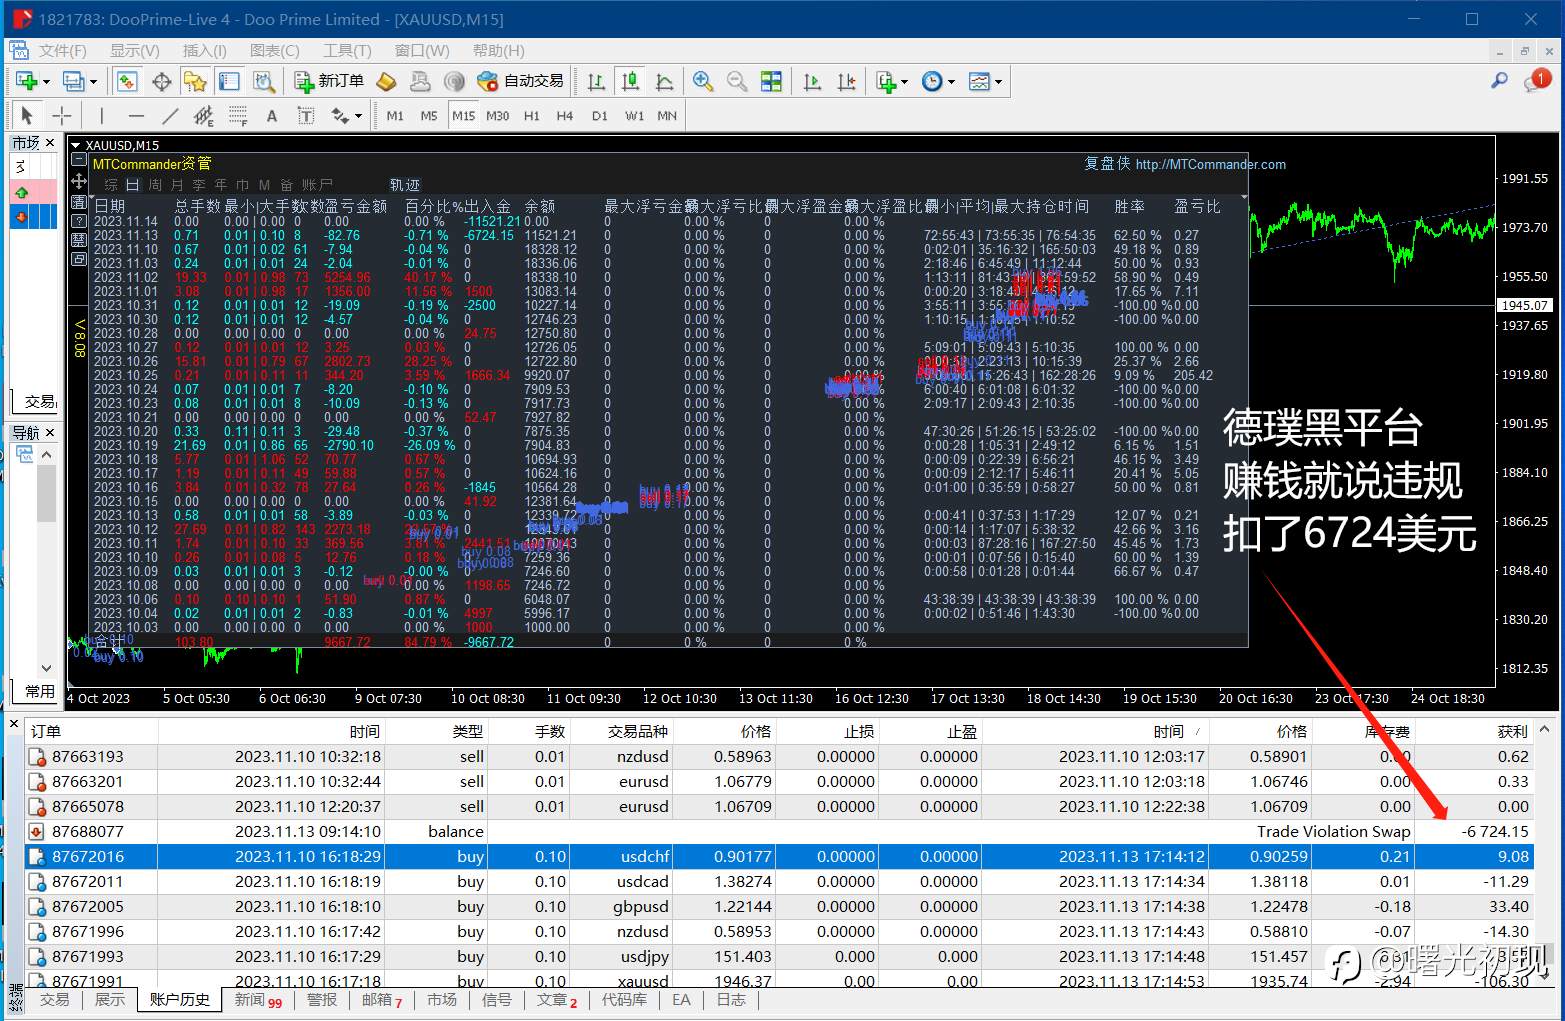The width and height of the screenshot is (1565, 1021).
Task: Open the MTCommander.com link
Action: [x=1210, y=164]
